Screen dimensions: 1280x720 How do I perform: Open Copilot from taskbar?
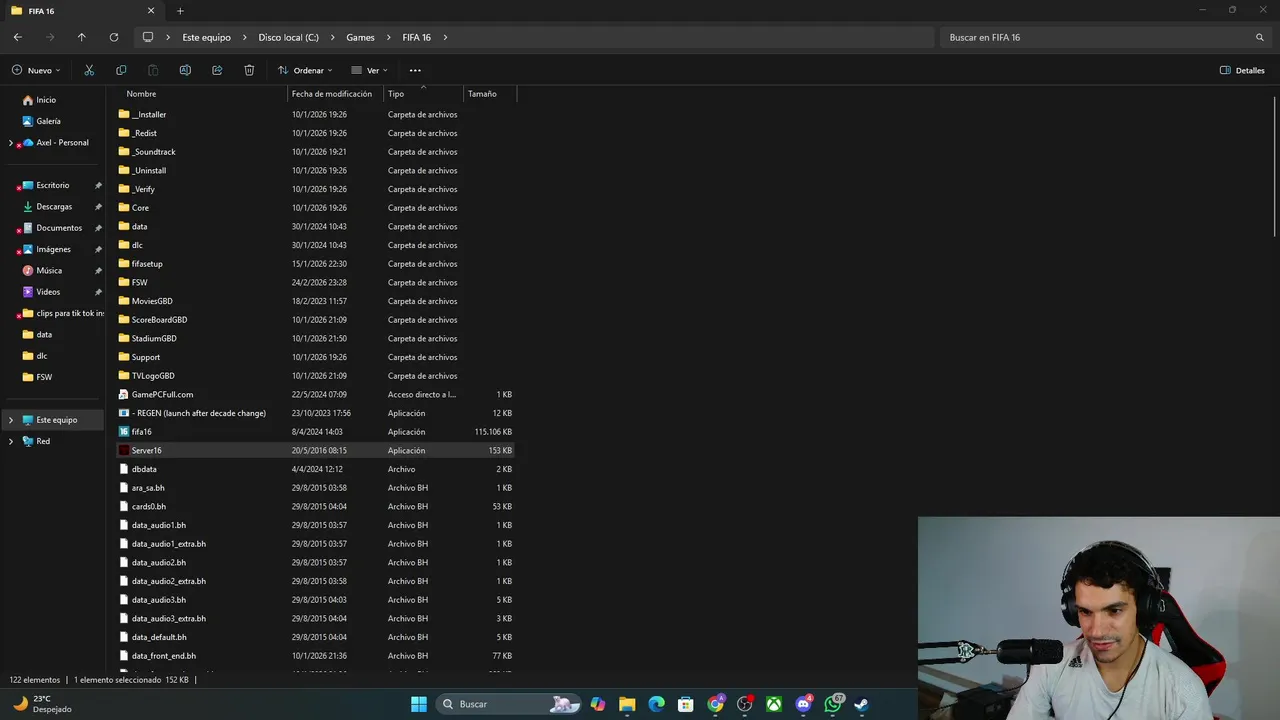tap(598, 704)
